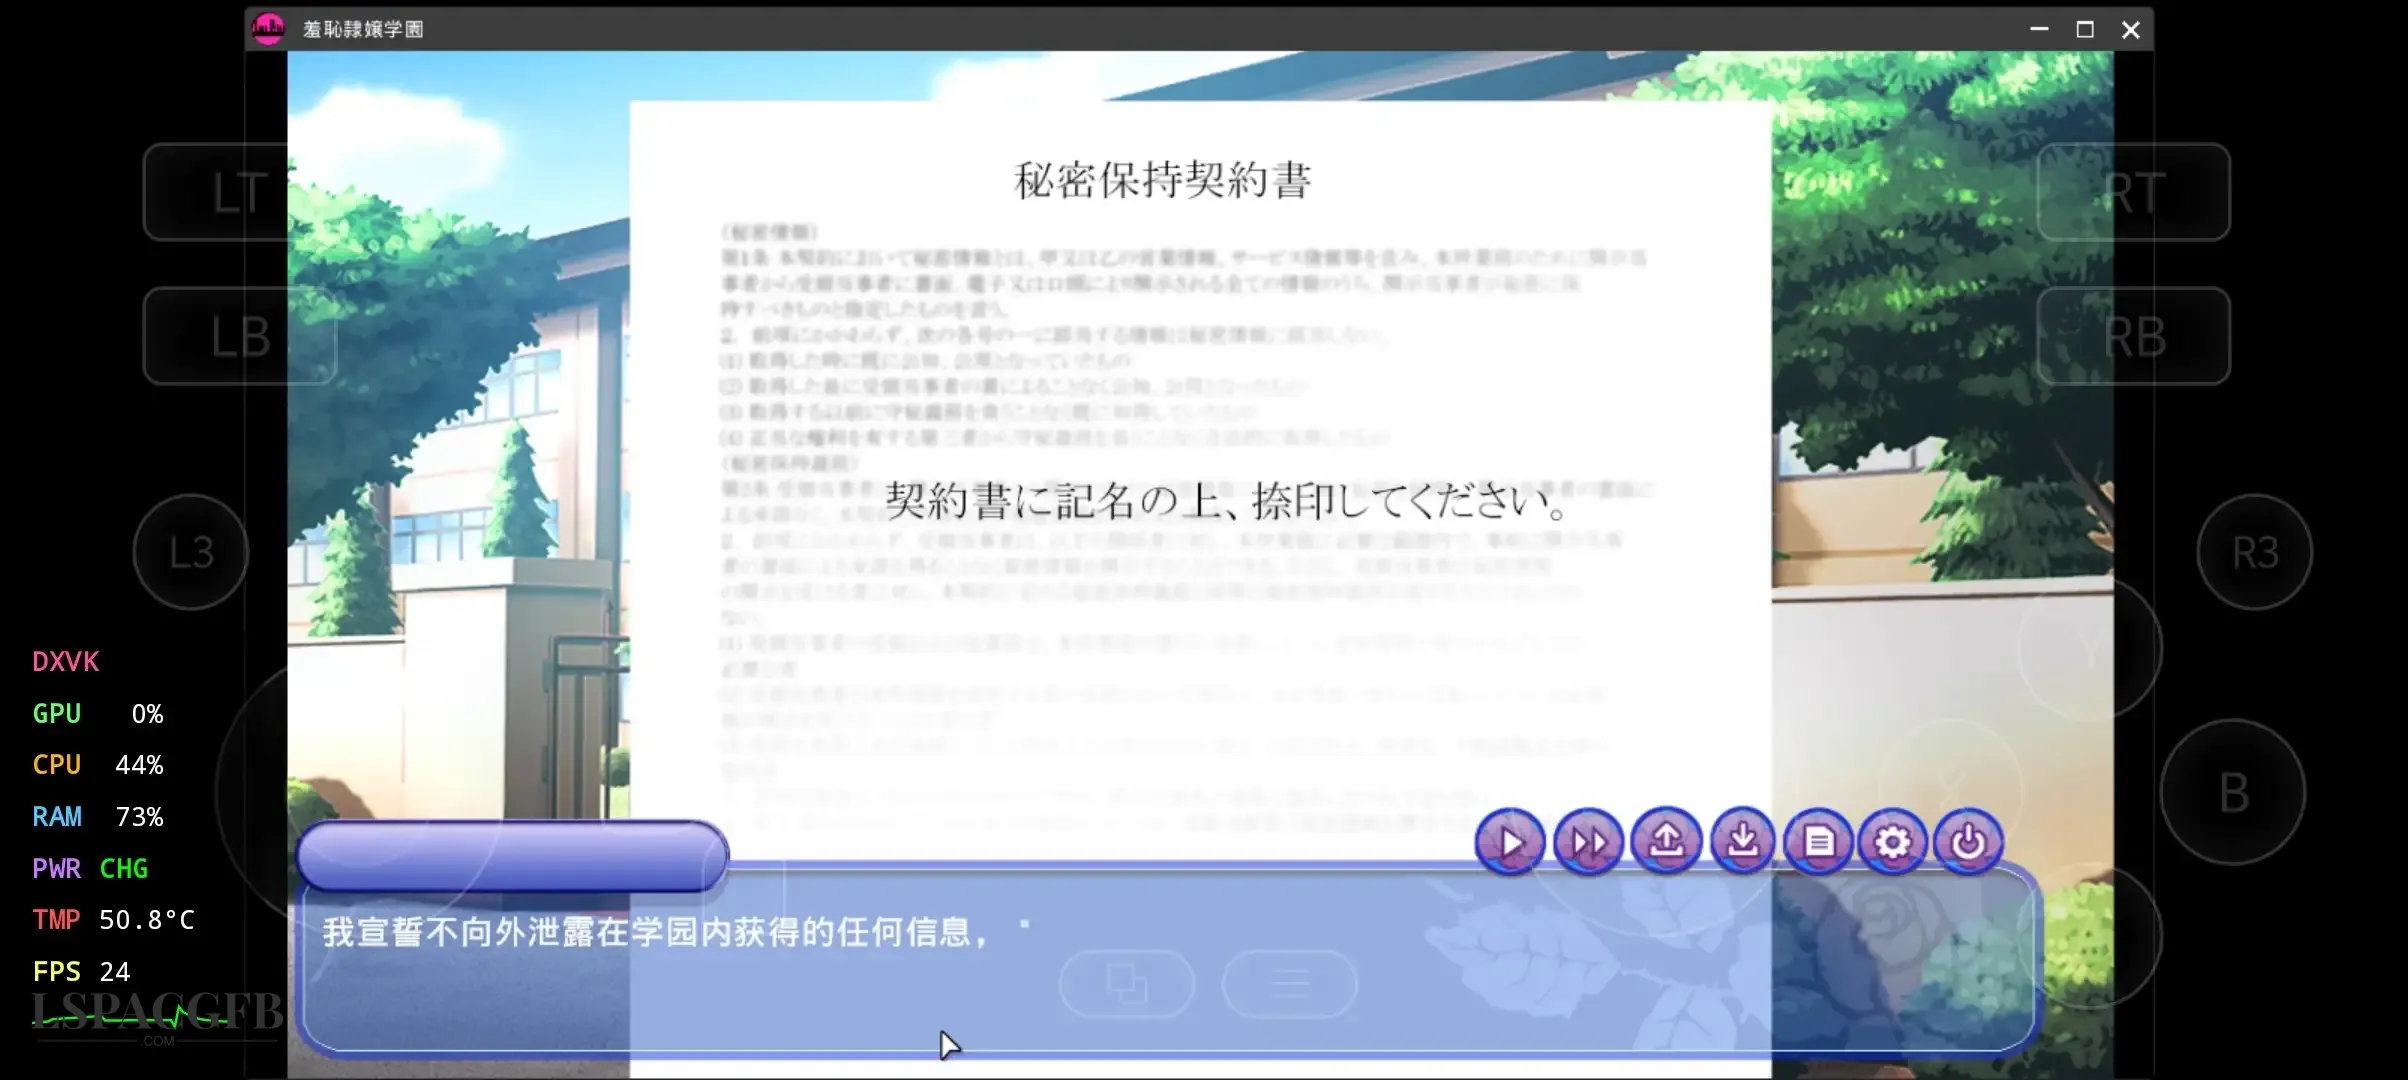Tap the L3 virtual stick button

(x=191, y=552)
